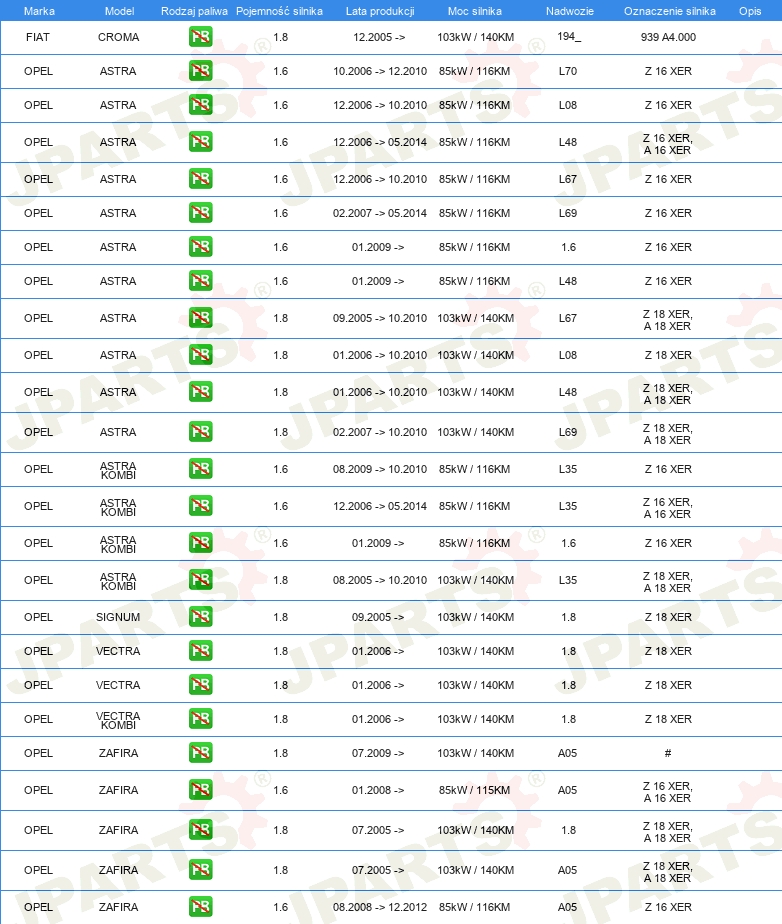The image size is (782, 924).
Task: Click the Model column header
Action: coord(119,11)
